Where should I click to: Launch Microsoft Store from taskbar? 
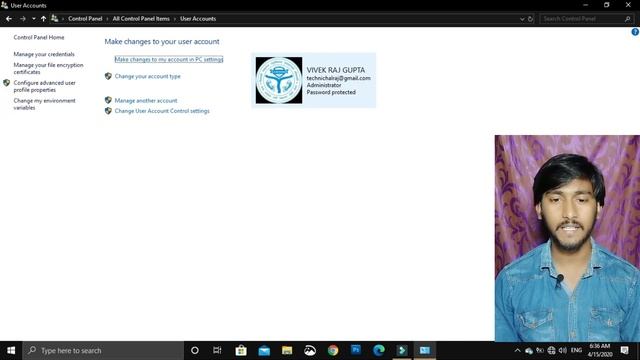pyautogui.click(x=241, y=351)
